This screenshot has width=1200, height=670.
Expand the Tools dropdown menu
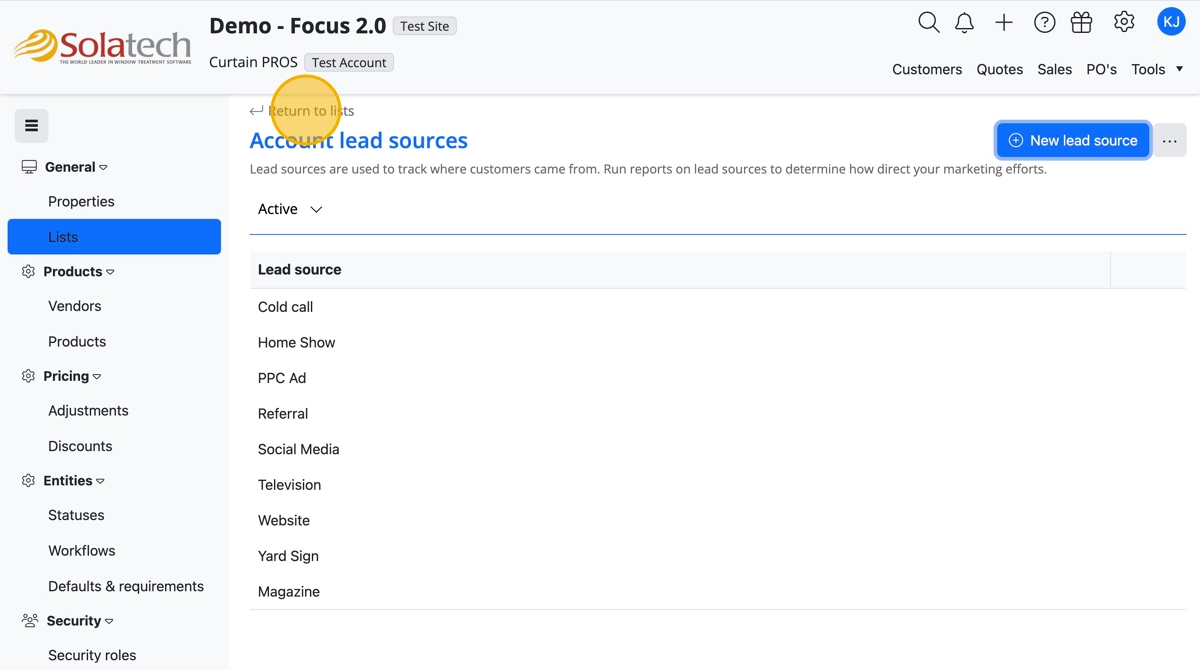1157,69
